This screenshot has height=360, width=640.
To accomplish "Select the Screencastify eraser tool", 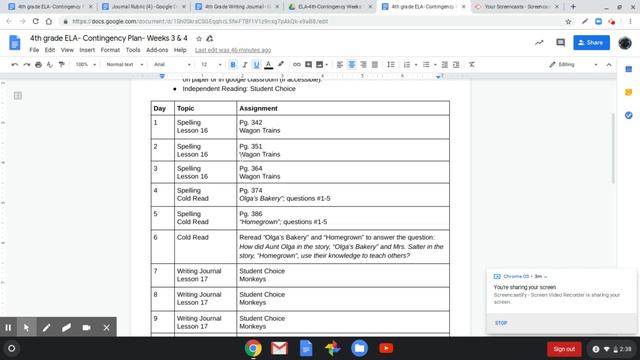I will coord(67,327).
